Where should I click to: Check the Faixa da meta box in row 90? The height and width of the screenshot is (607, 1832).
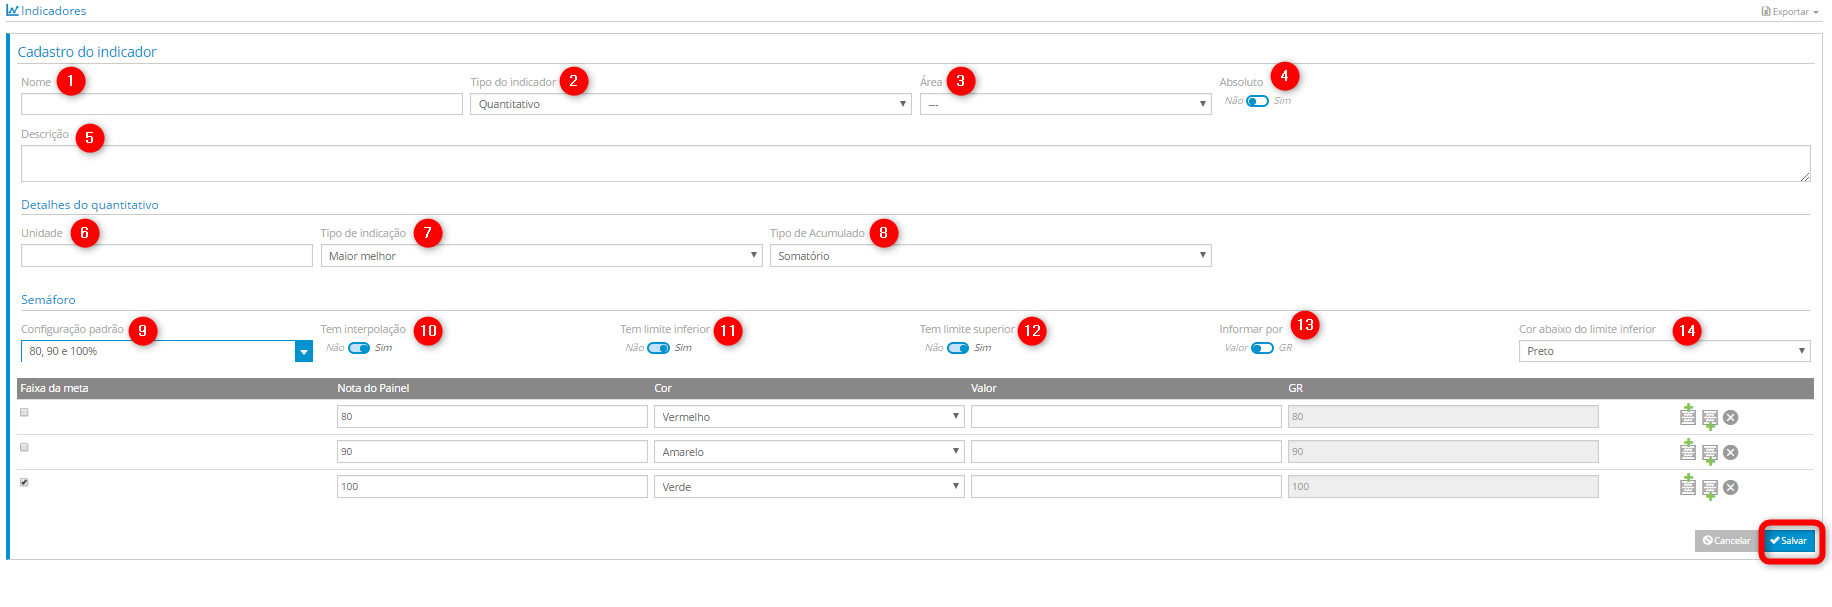(x=24, y=447)
